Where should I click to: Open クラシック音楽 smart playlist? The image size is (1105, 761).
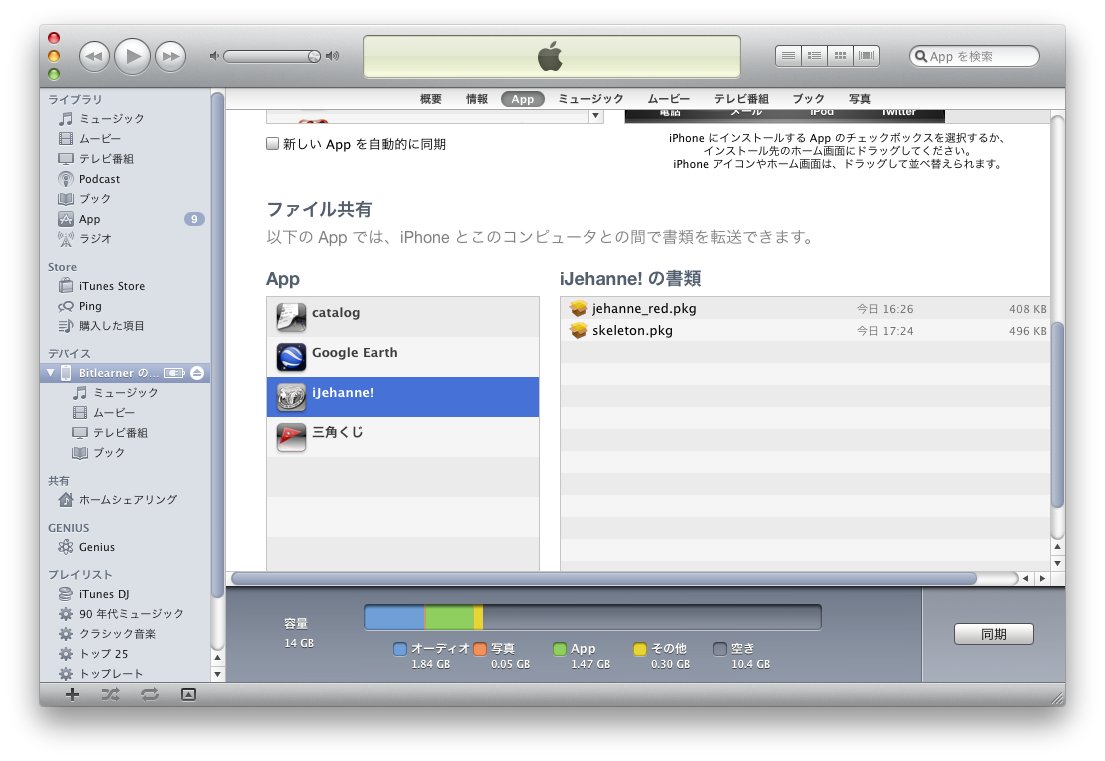pyautogui.click(x=117, y=634)
